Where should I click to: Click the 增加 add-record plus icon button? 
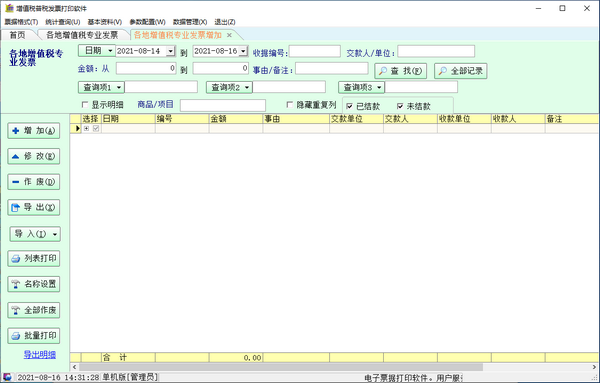[x=34, y=131]
